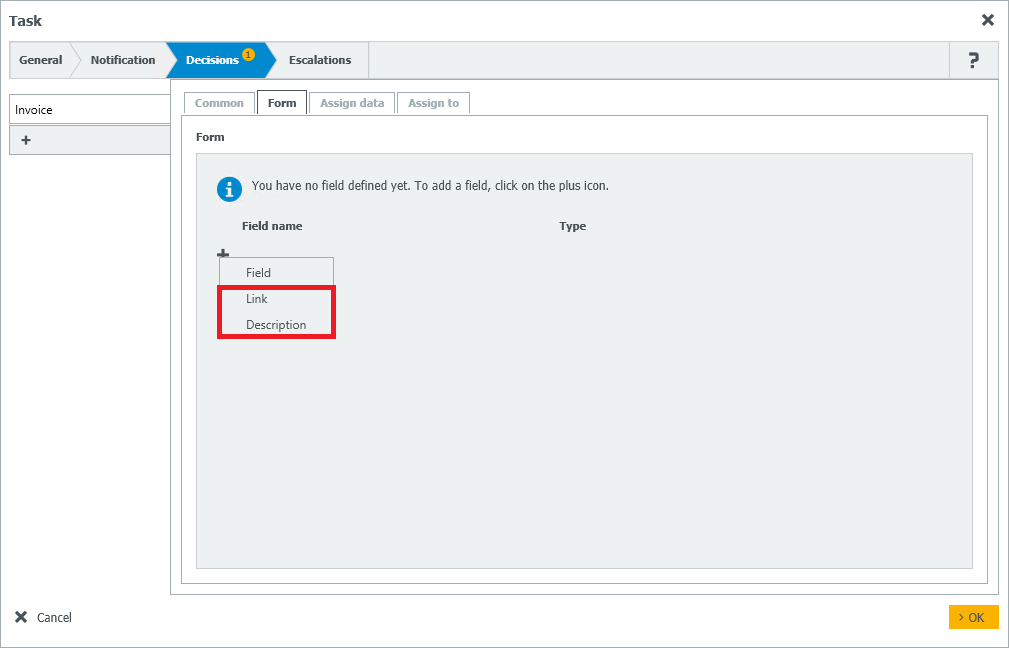Confirm the task with the OK button
Screen dimensions: 1009x648
(973, 617)
